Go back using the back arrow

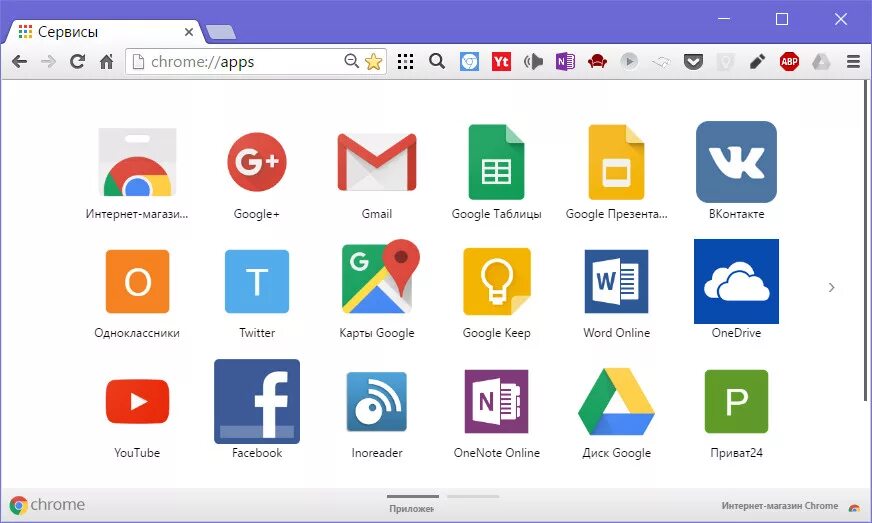point(19,61)
